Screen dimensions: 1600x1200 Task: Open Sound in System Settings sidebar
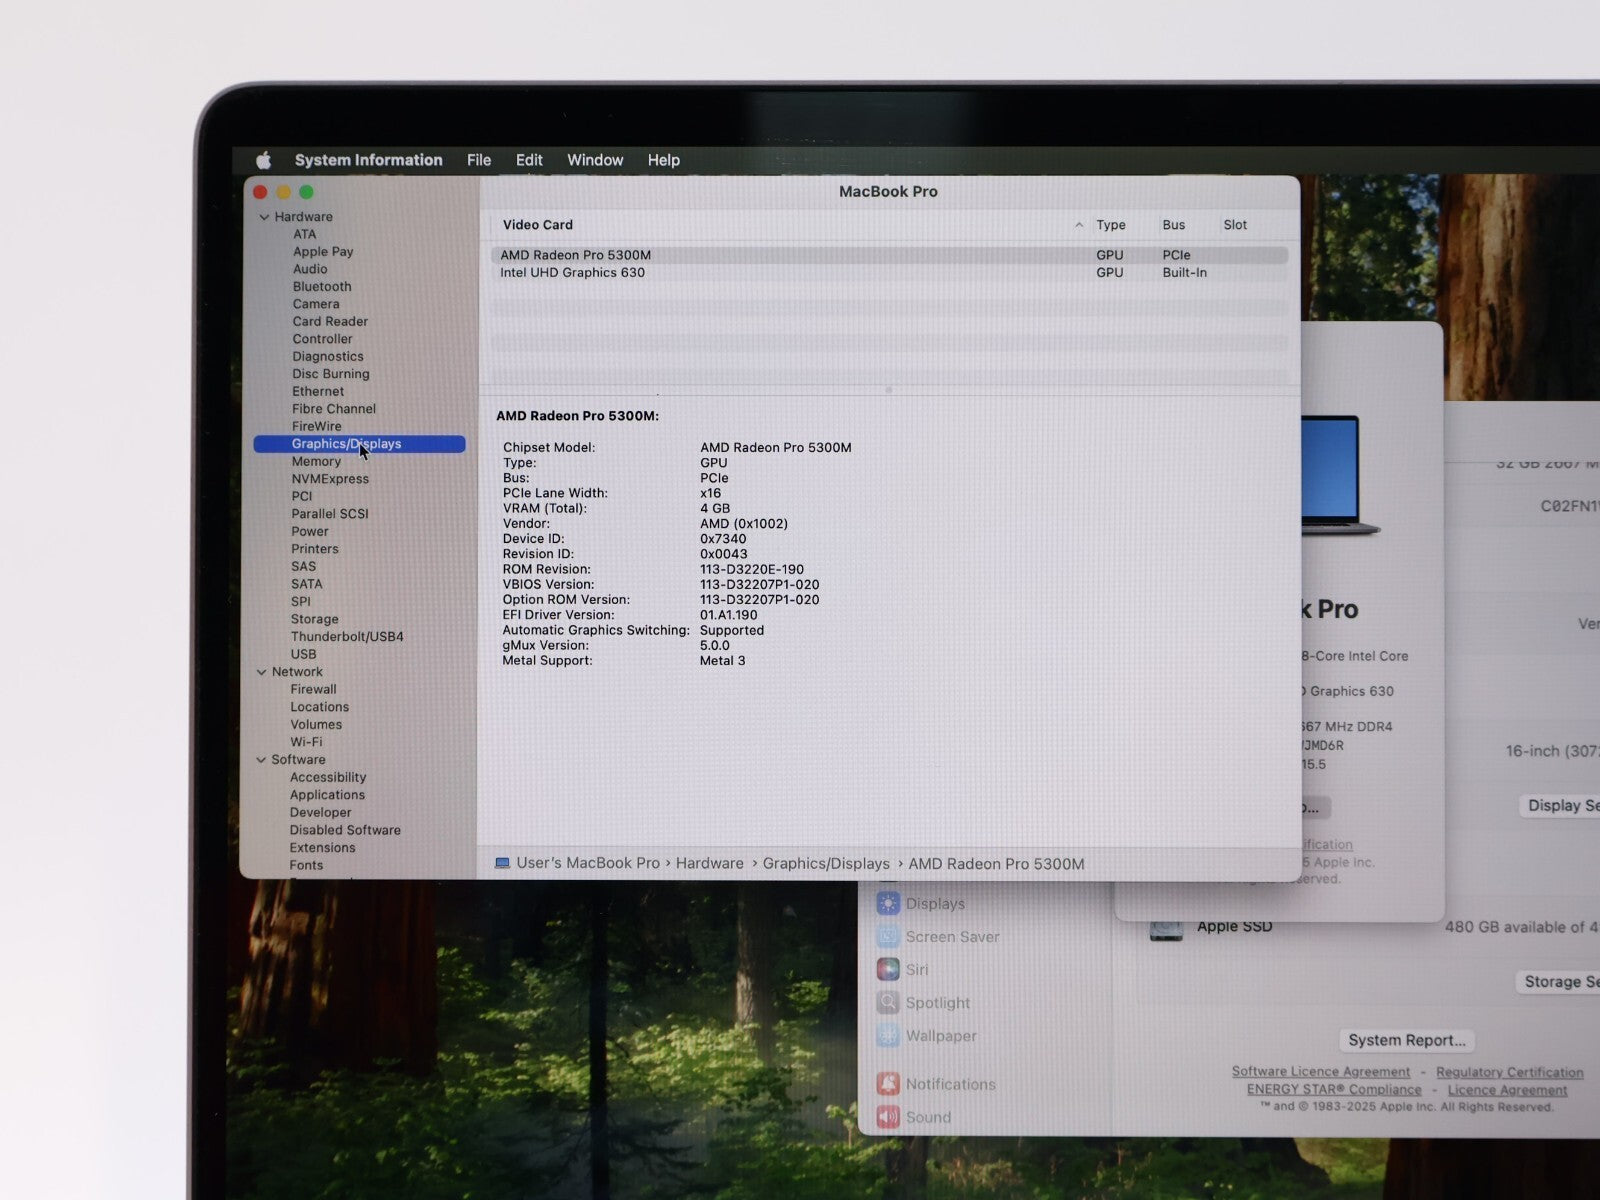pos(914,1117)
